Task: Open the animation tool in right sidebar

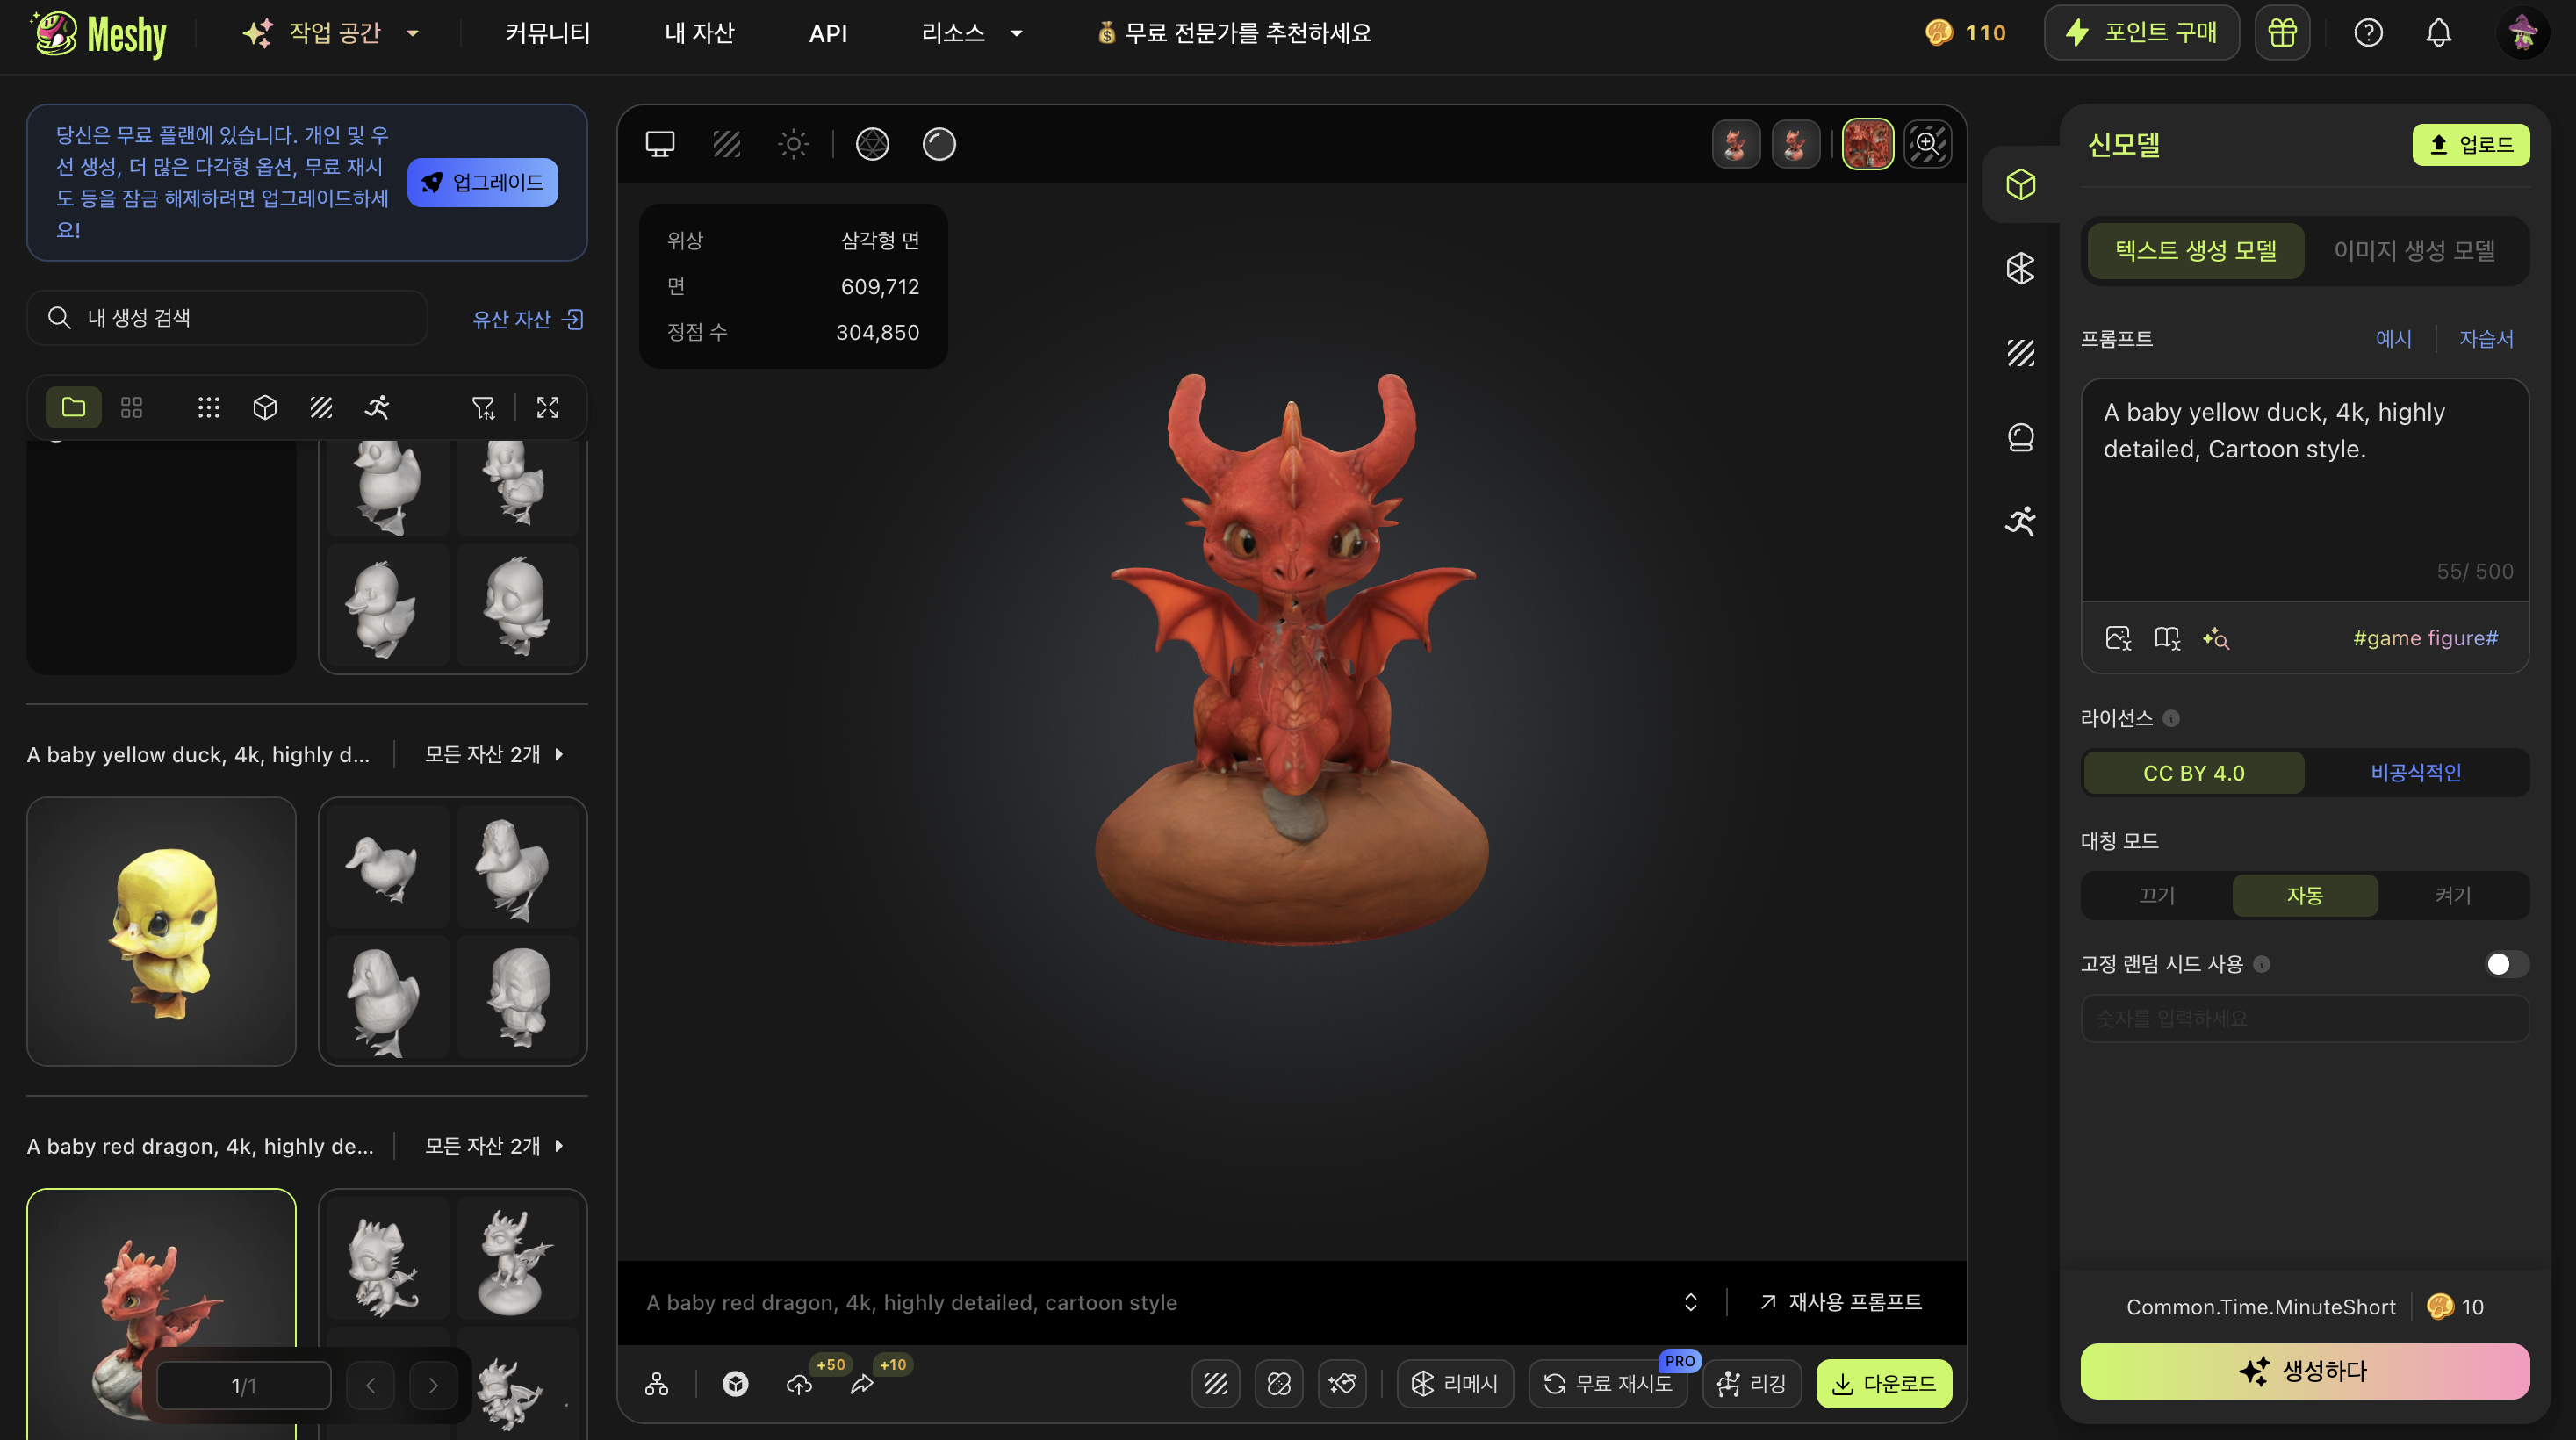Action: (x=2021, y=521)
